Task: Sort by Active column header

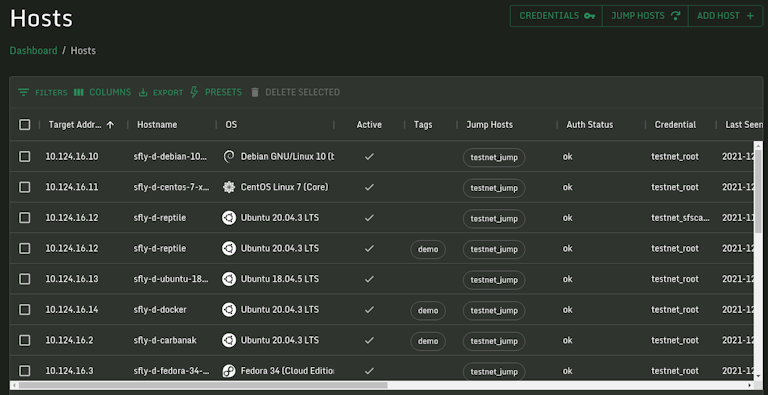Action: tap(369, 124)
